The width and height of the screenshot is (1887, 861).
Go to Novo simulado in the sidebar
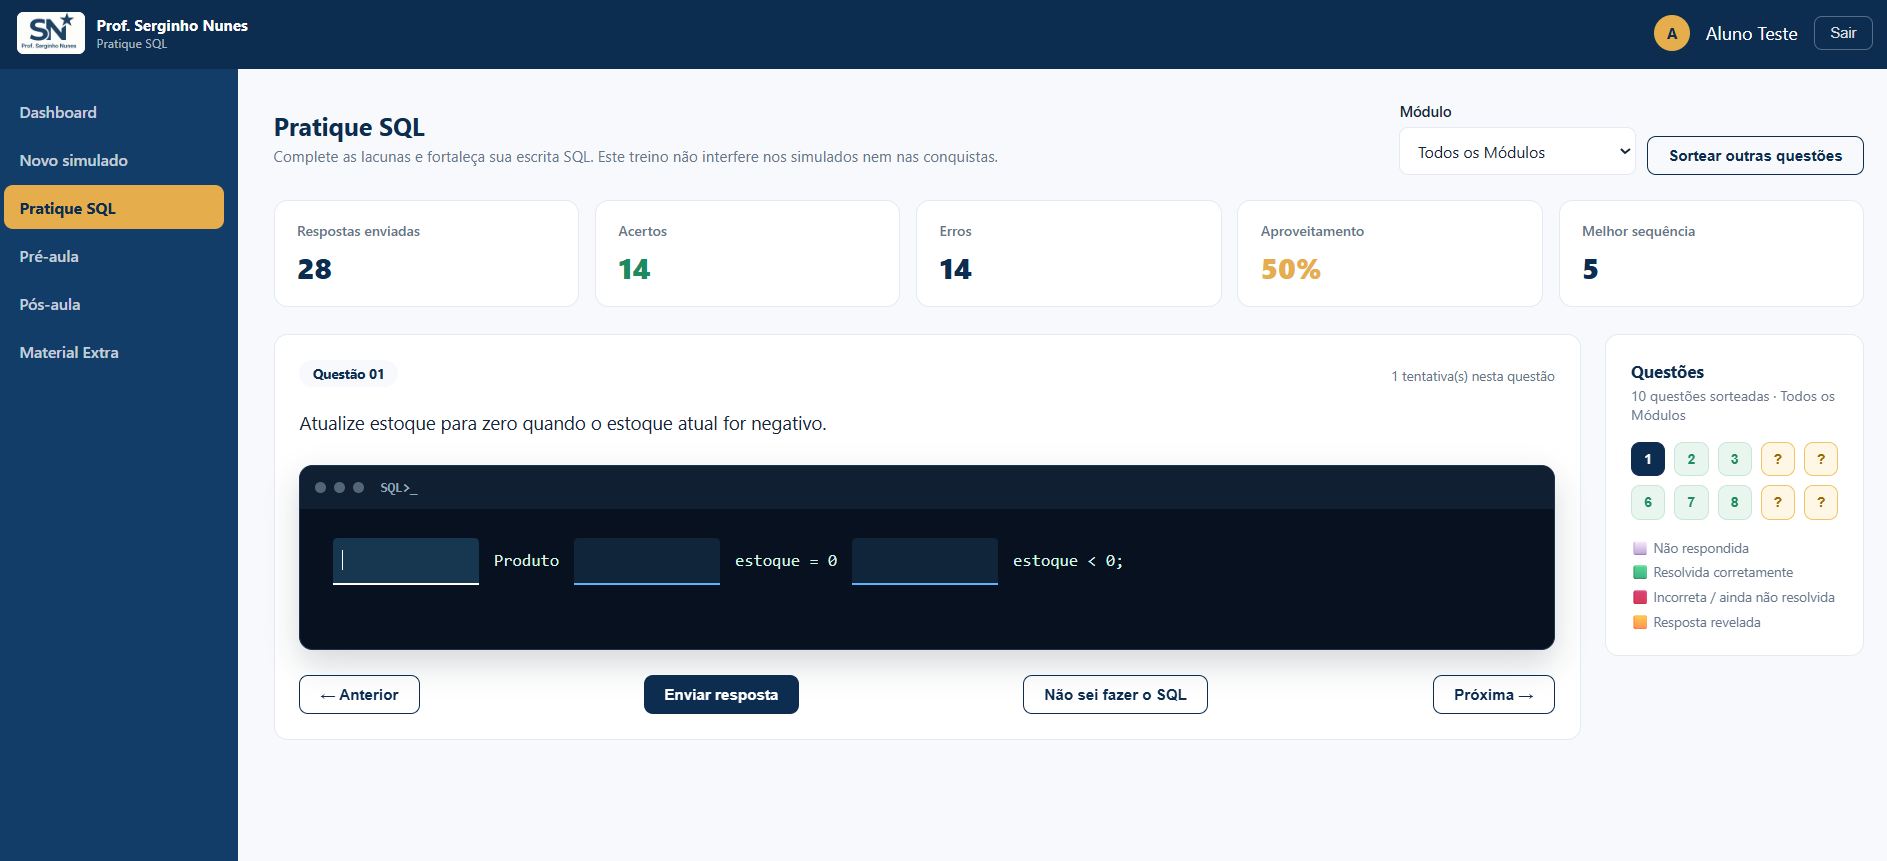(x=114, y=160)
